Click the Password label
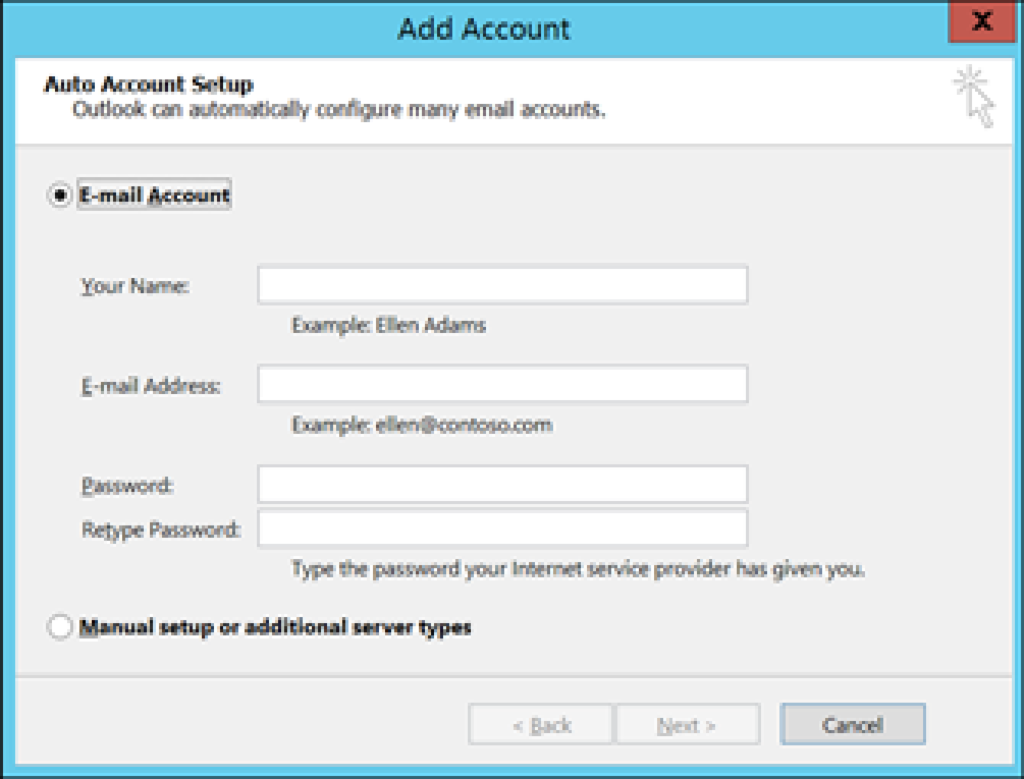This screenshot has height=779, width=1024. (127, 486)
